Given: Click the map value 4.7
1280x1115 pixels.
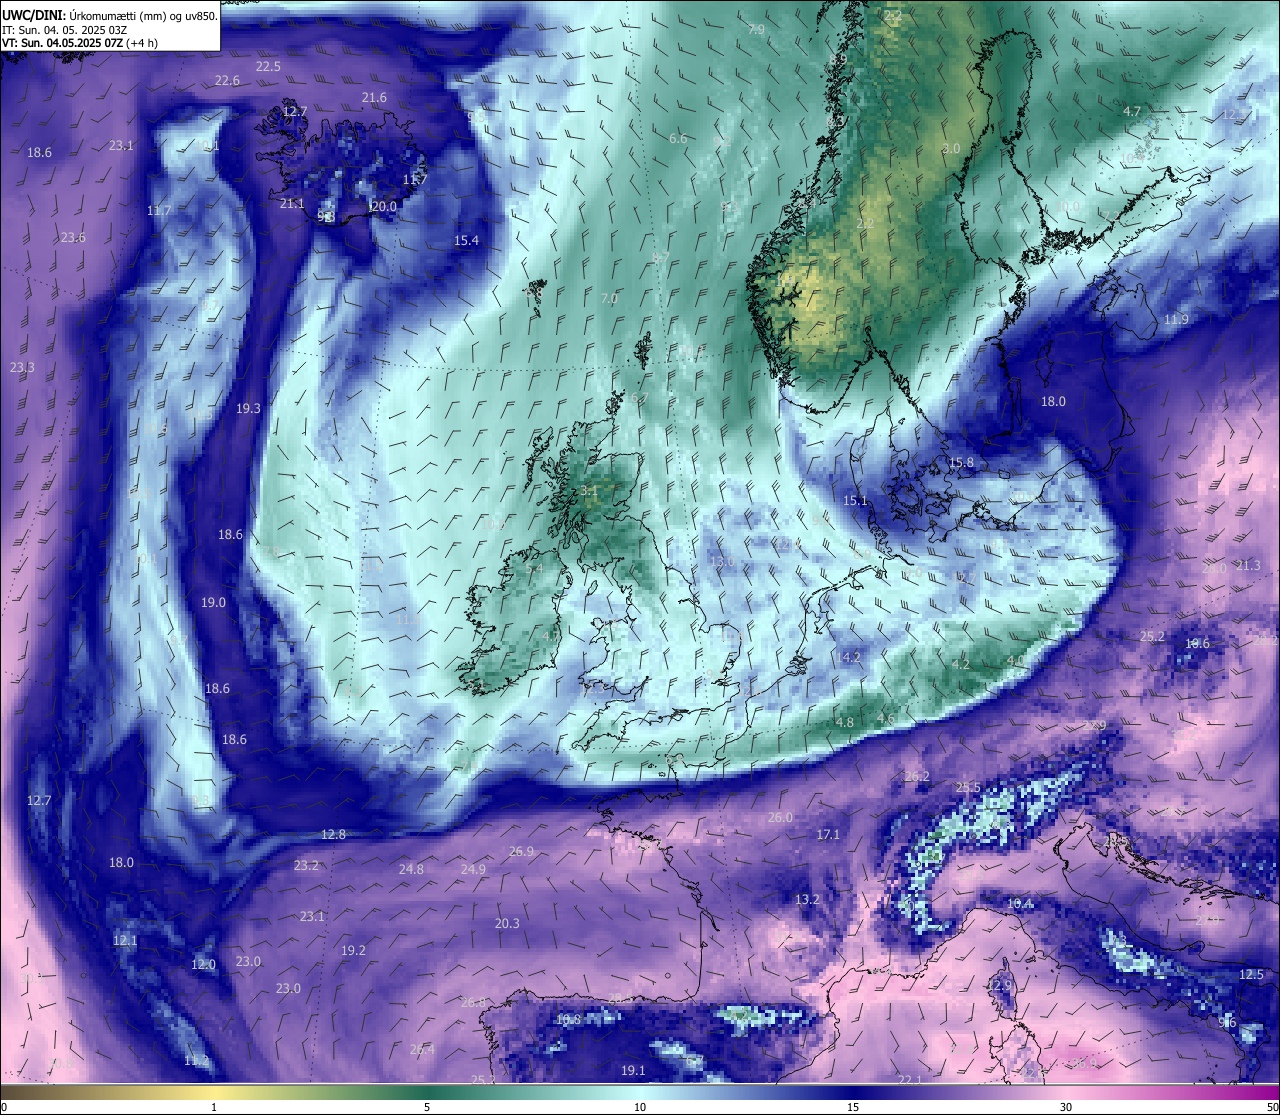Looking at the screenshot, I should tap(1132, 111).
